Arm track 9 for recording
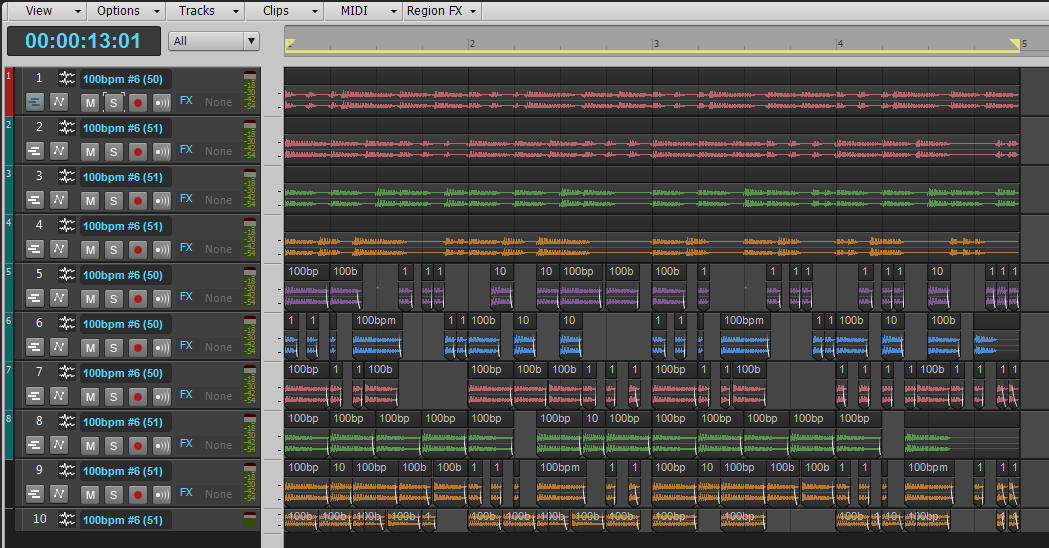Screen dimensions: 1049x548 pyautogui.click(x=138, y=494)
